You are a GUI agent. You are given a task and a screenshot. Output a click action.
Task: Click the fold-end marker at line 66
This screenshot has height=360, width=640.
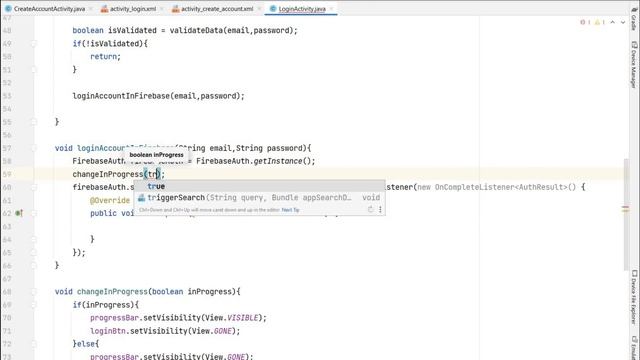point(34,265)
